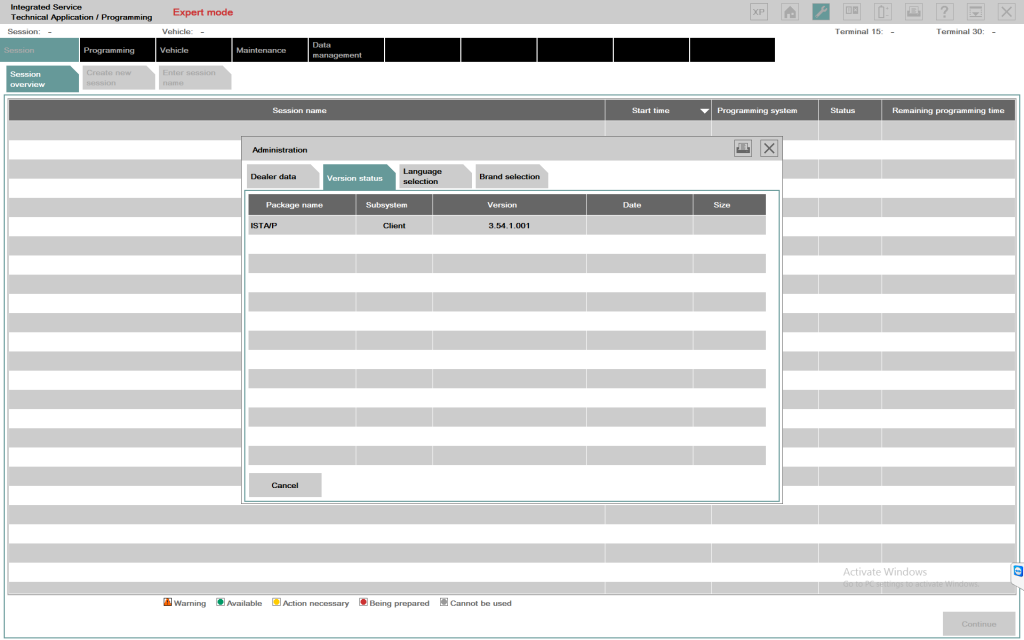Image resolution: width=1024 pixels, height=640 pixels.
Task: Click the Continue button
Action: click(x=978, y=624)
